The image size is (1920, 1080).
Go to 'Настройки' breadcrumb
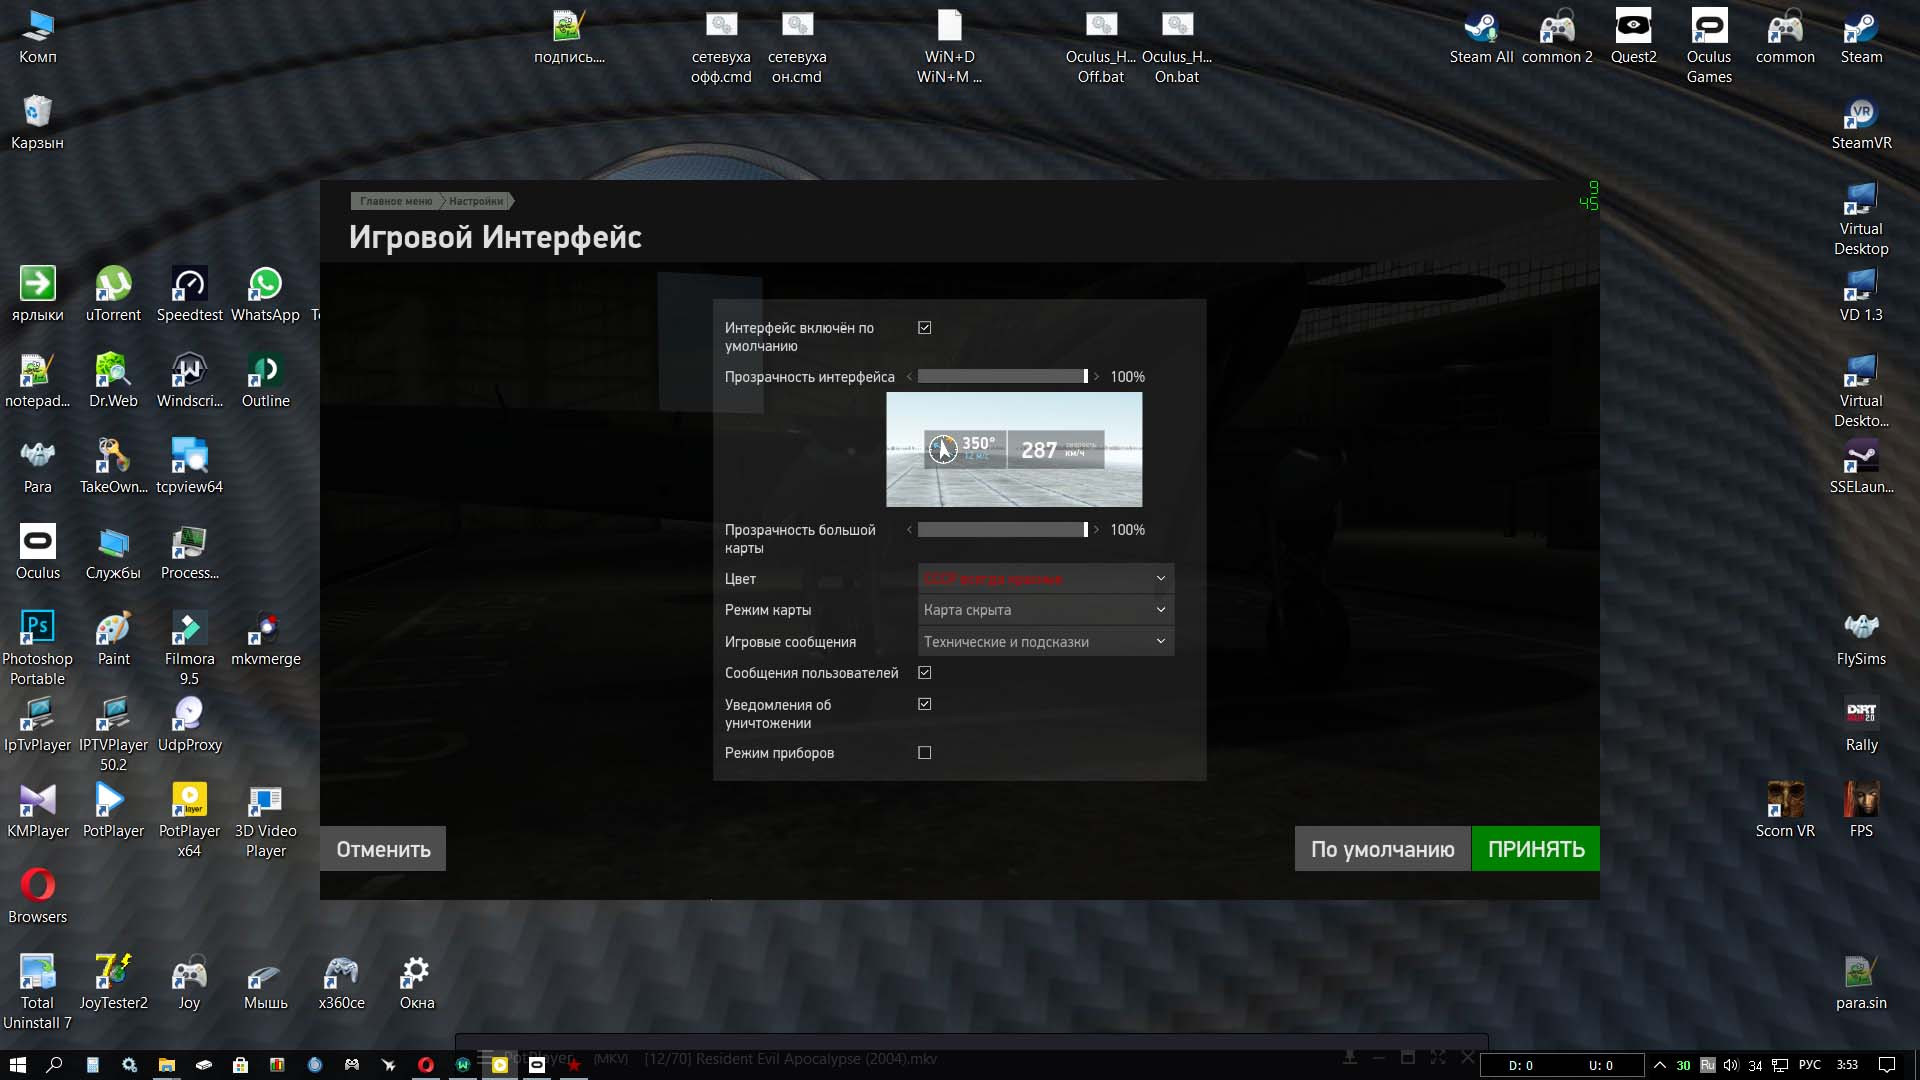click(x=476, y=201)
